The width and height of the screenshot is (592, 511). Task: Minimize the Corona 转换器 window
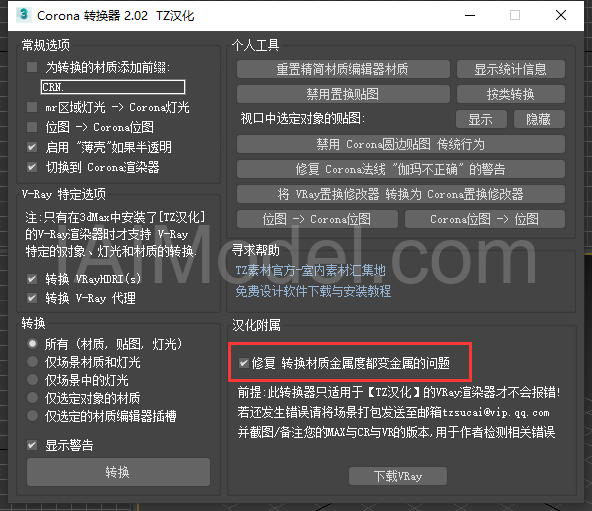point(470,15)
